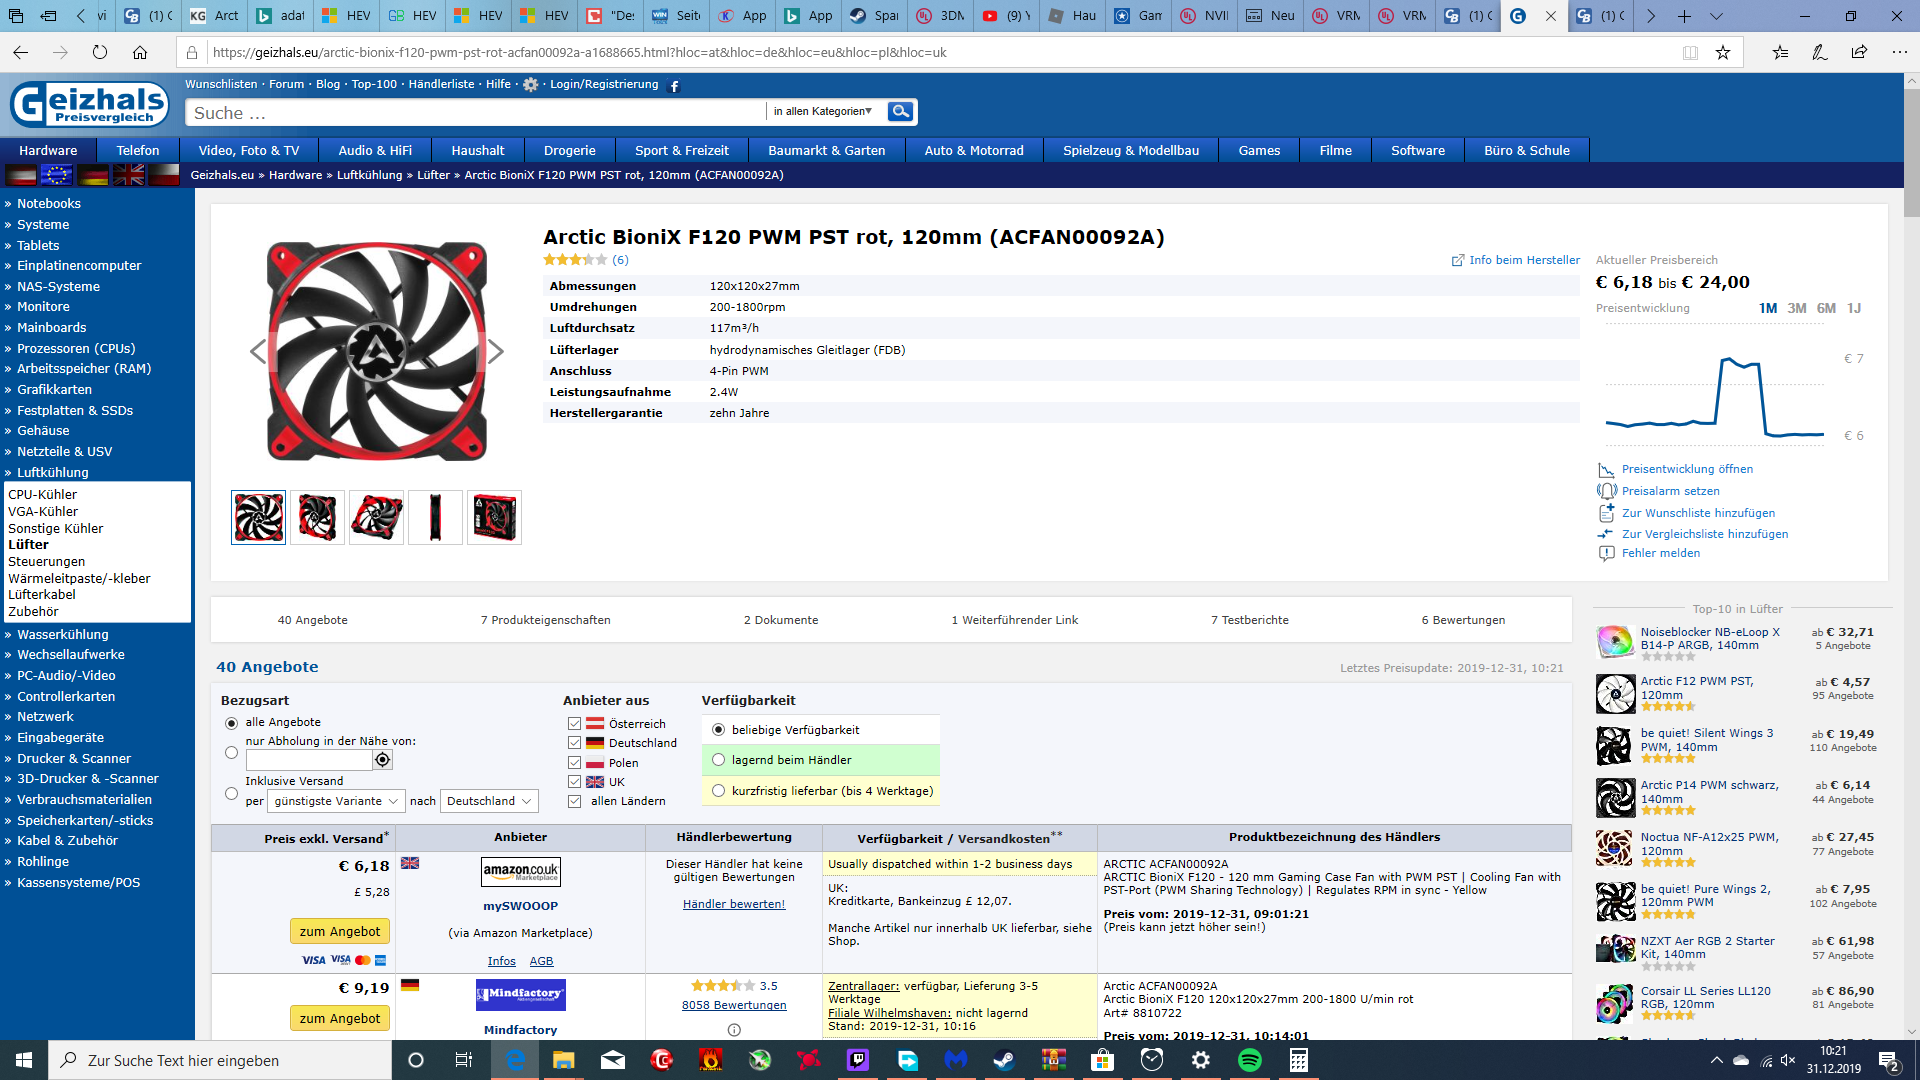This screenshot has width=1920, height=1080.
Task: Click the locate-me icon next to pickup field
Action: 382,760
